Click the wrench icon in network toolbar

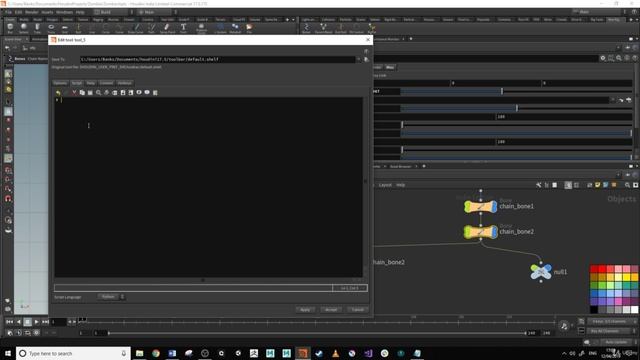538,185
